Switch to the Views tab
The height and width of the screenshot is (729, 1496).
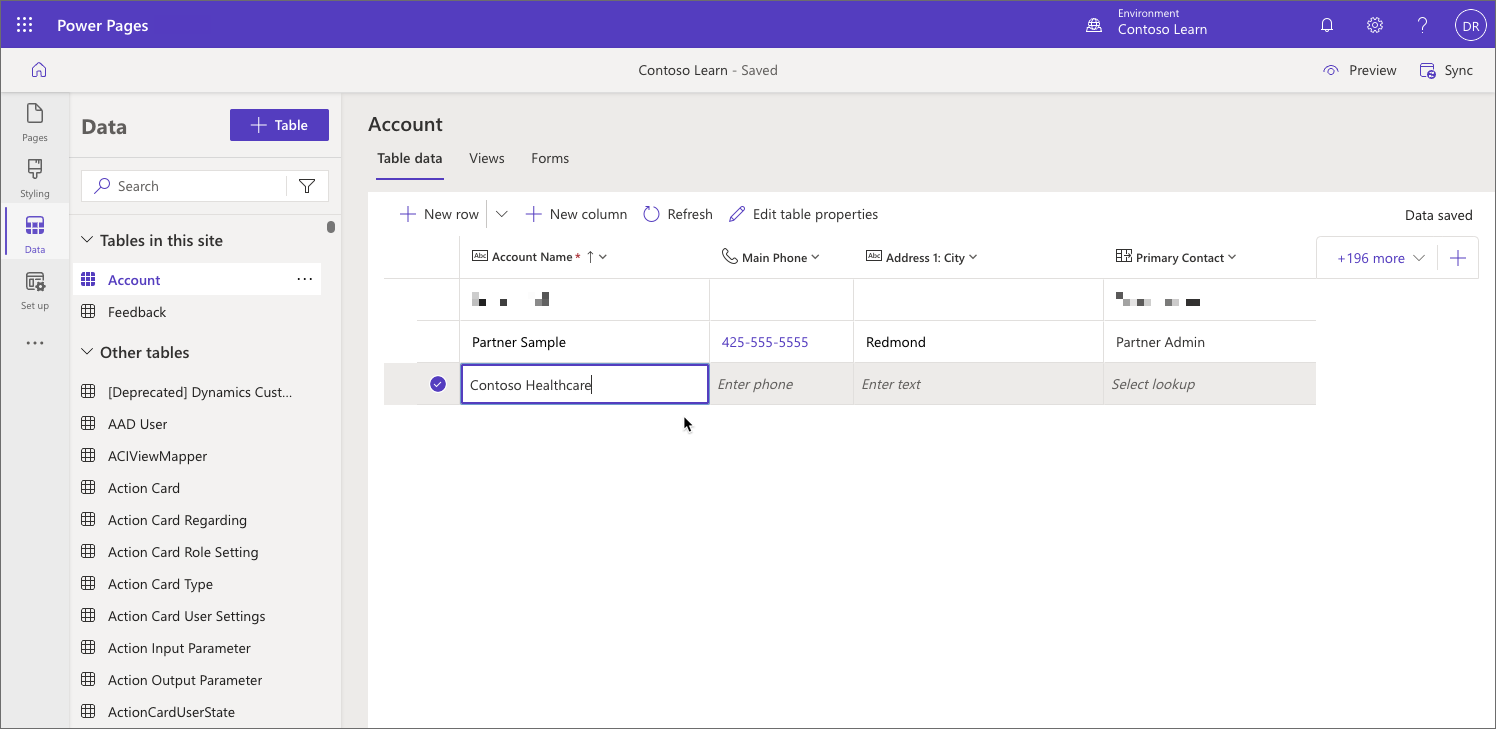[486, 158]
